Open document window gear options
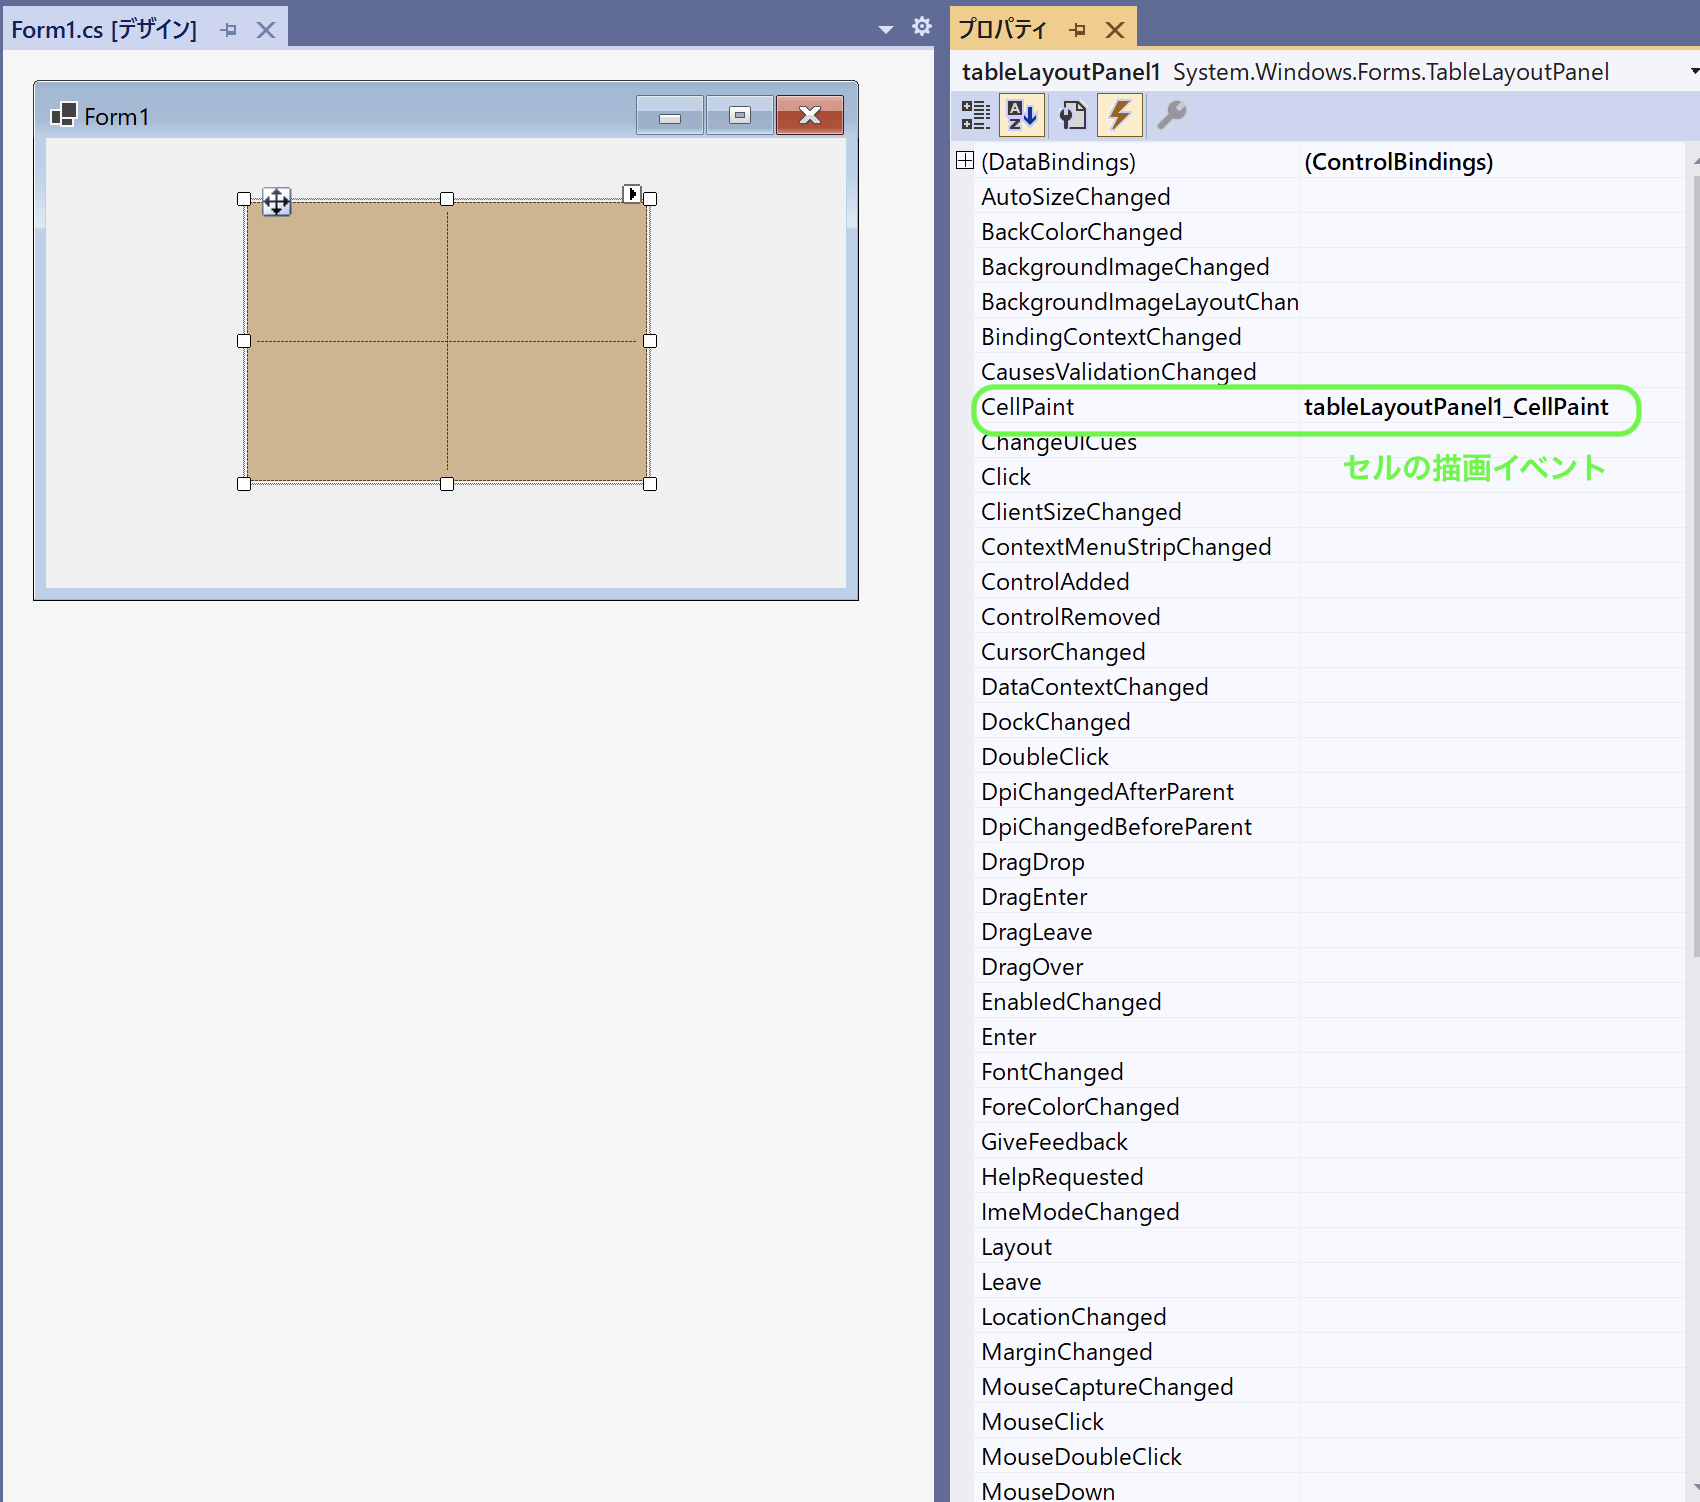This screenshot has height=1502, width=1700. [x=922, y=27]
